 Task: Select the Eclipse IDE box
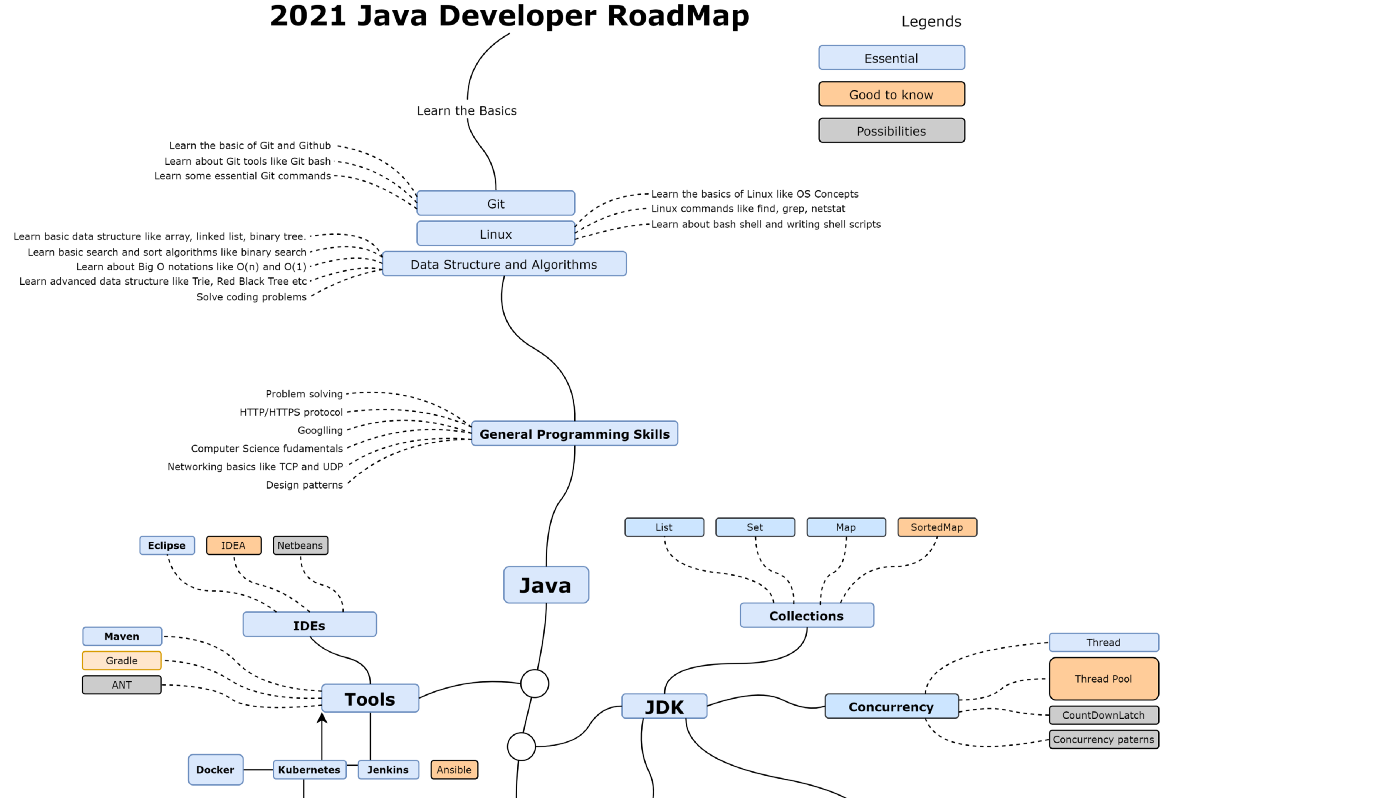point(166,545)
